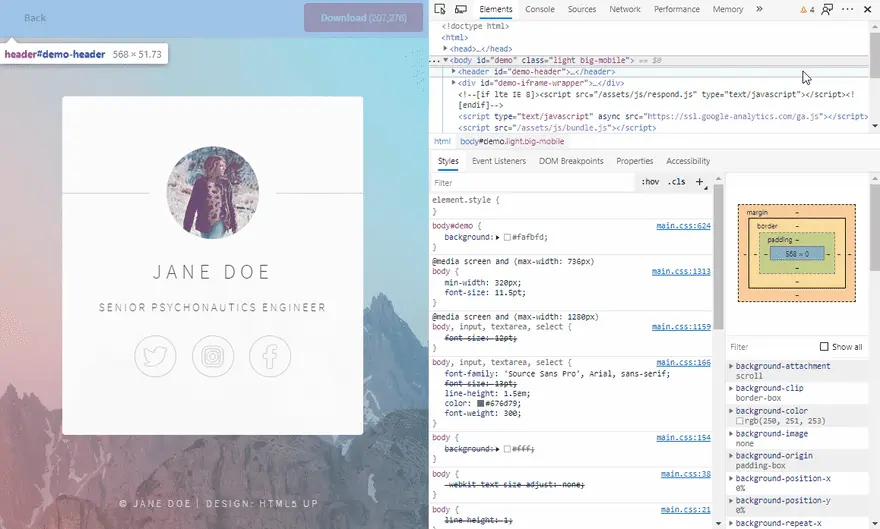Open the Network tab

[625, 9]
